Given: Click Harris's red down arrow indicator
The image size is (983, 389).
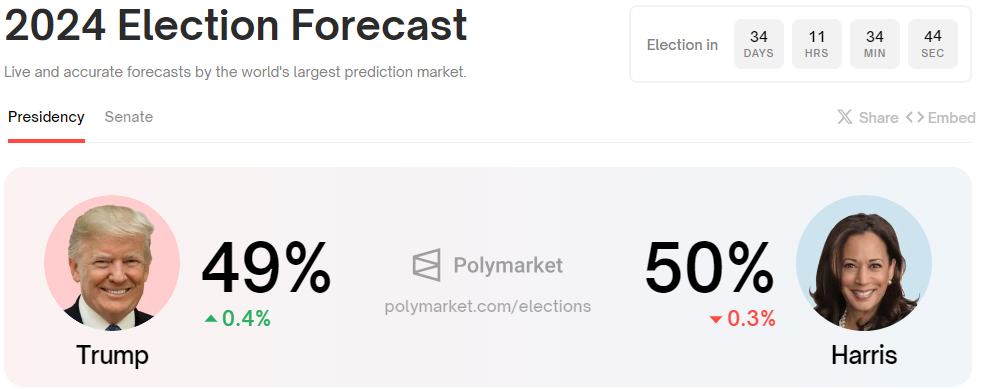Looking at the screenshot, I should (x=716, y=319).
